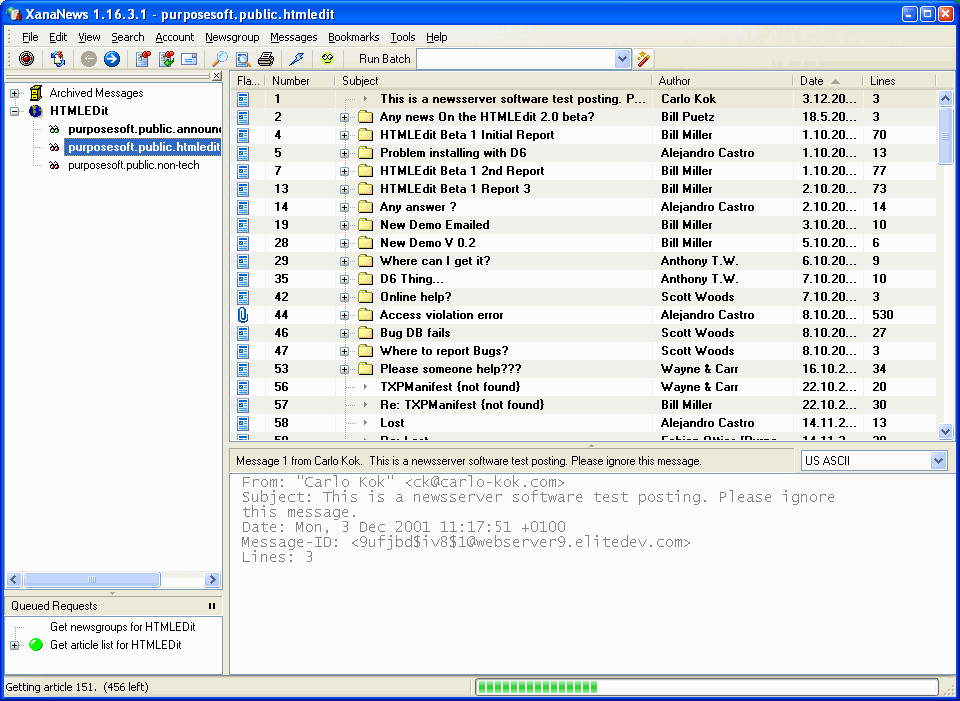Print using the printer toolbar icon
Screen dimensions: 960x701
click(265, 59)
